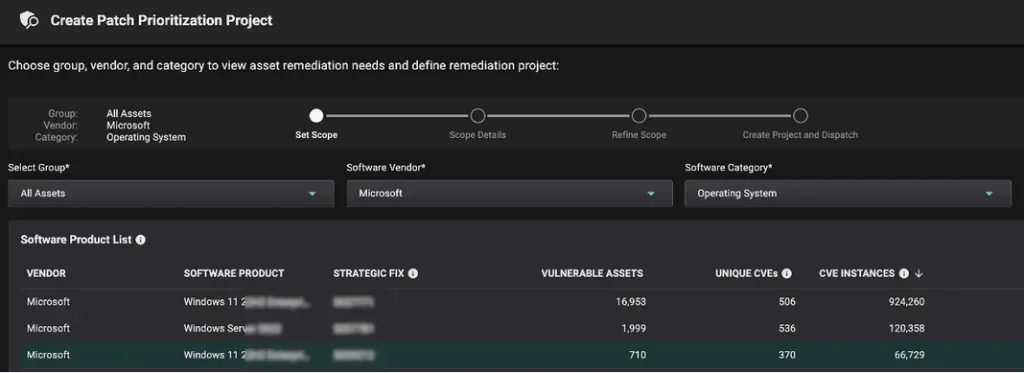Sort by STRATEGIC FIX column header
Viewport: 1024px width, 373px height.
pos(369,274)
